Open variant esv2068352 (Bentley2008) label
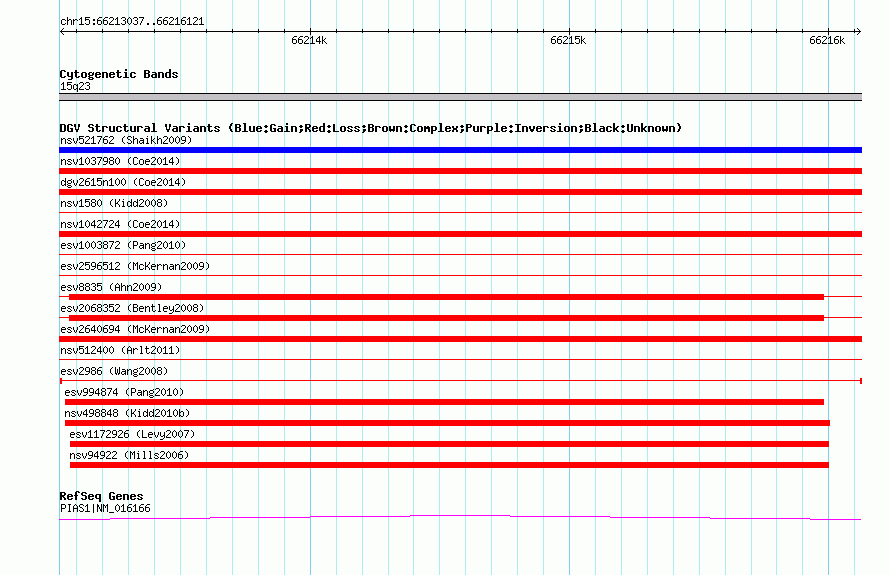 coord(132,308)
